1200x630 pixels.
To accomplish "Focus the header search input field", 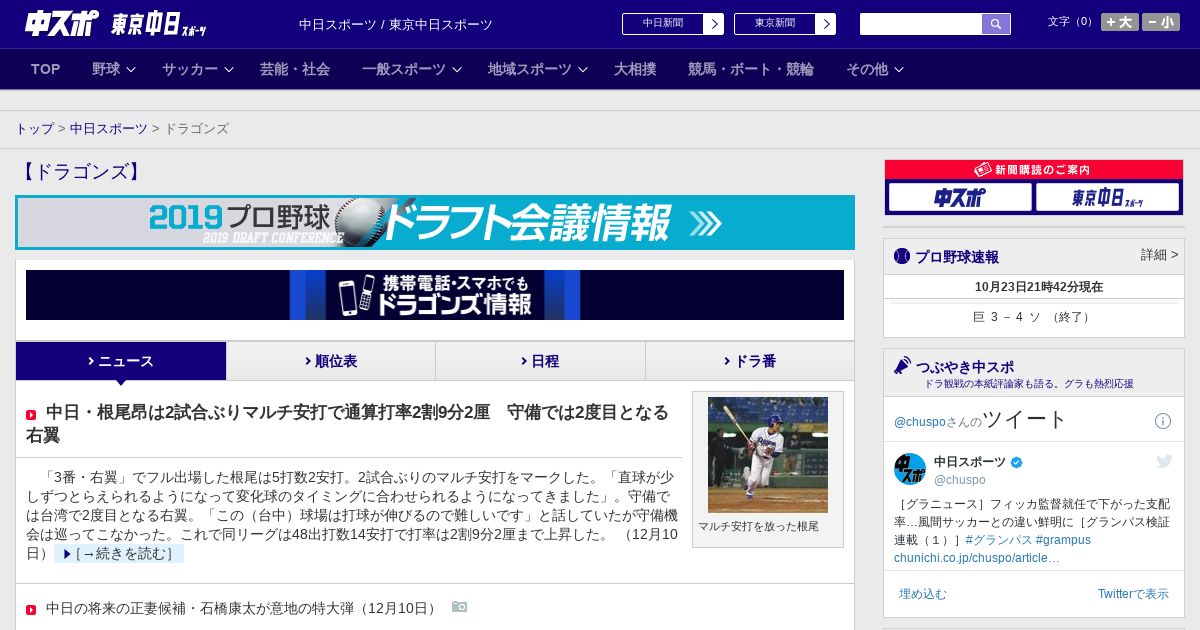I will 921,24.
